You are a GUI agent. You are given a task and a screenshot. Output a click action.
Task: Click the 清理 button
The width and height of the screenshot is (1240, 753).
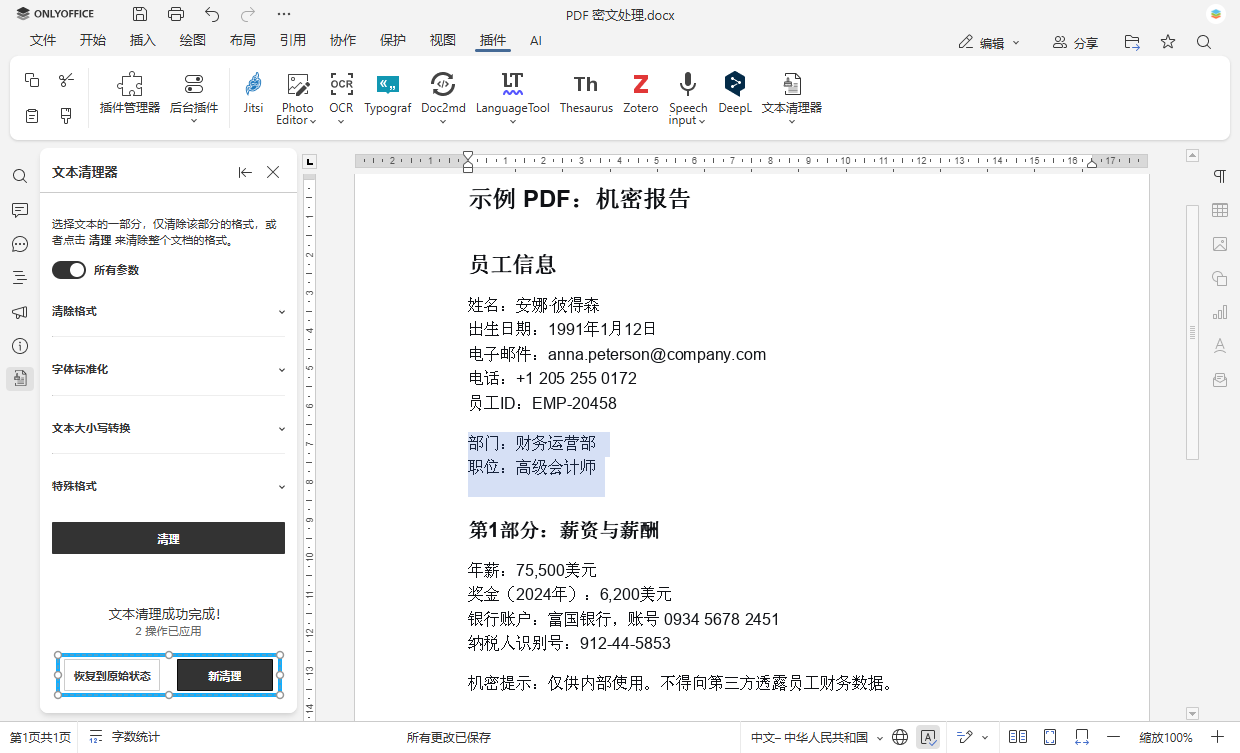pyautogui.click(x=168, y=538)
